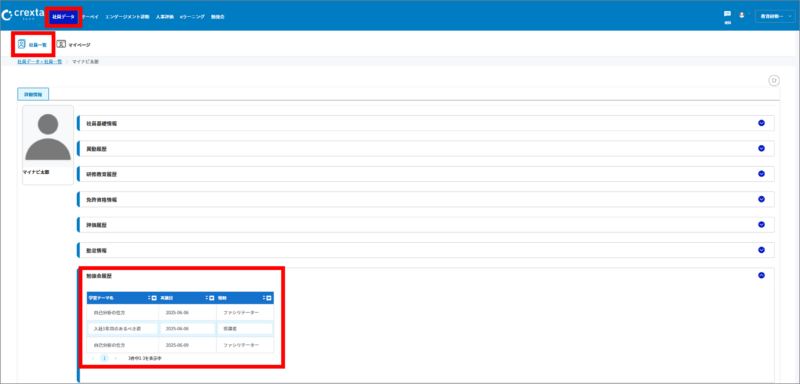Expand the 評価履歴 section
Image resolution: width=800 pixels, height=384 pixels.
tap(761, 224)
